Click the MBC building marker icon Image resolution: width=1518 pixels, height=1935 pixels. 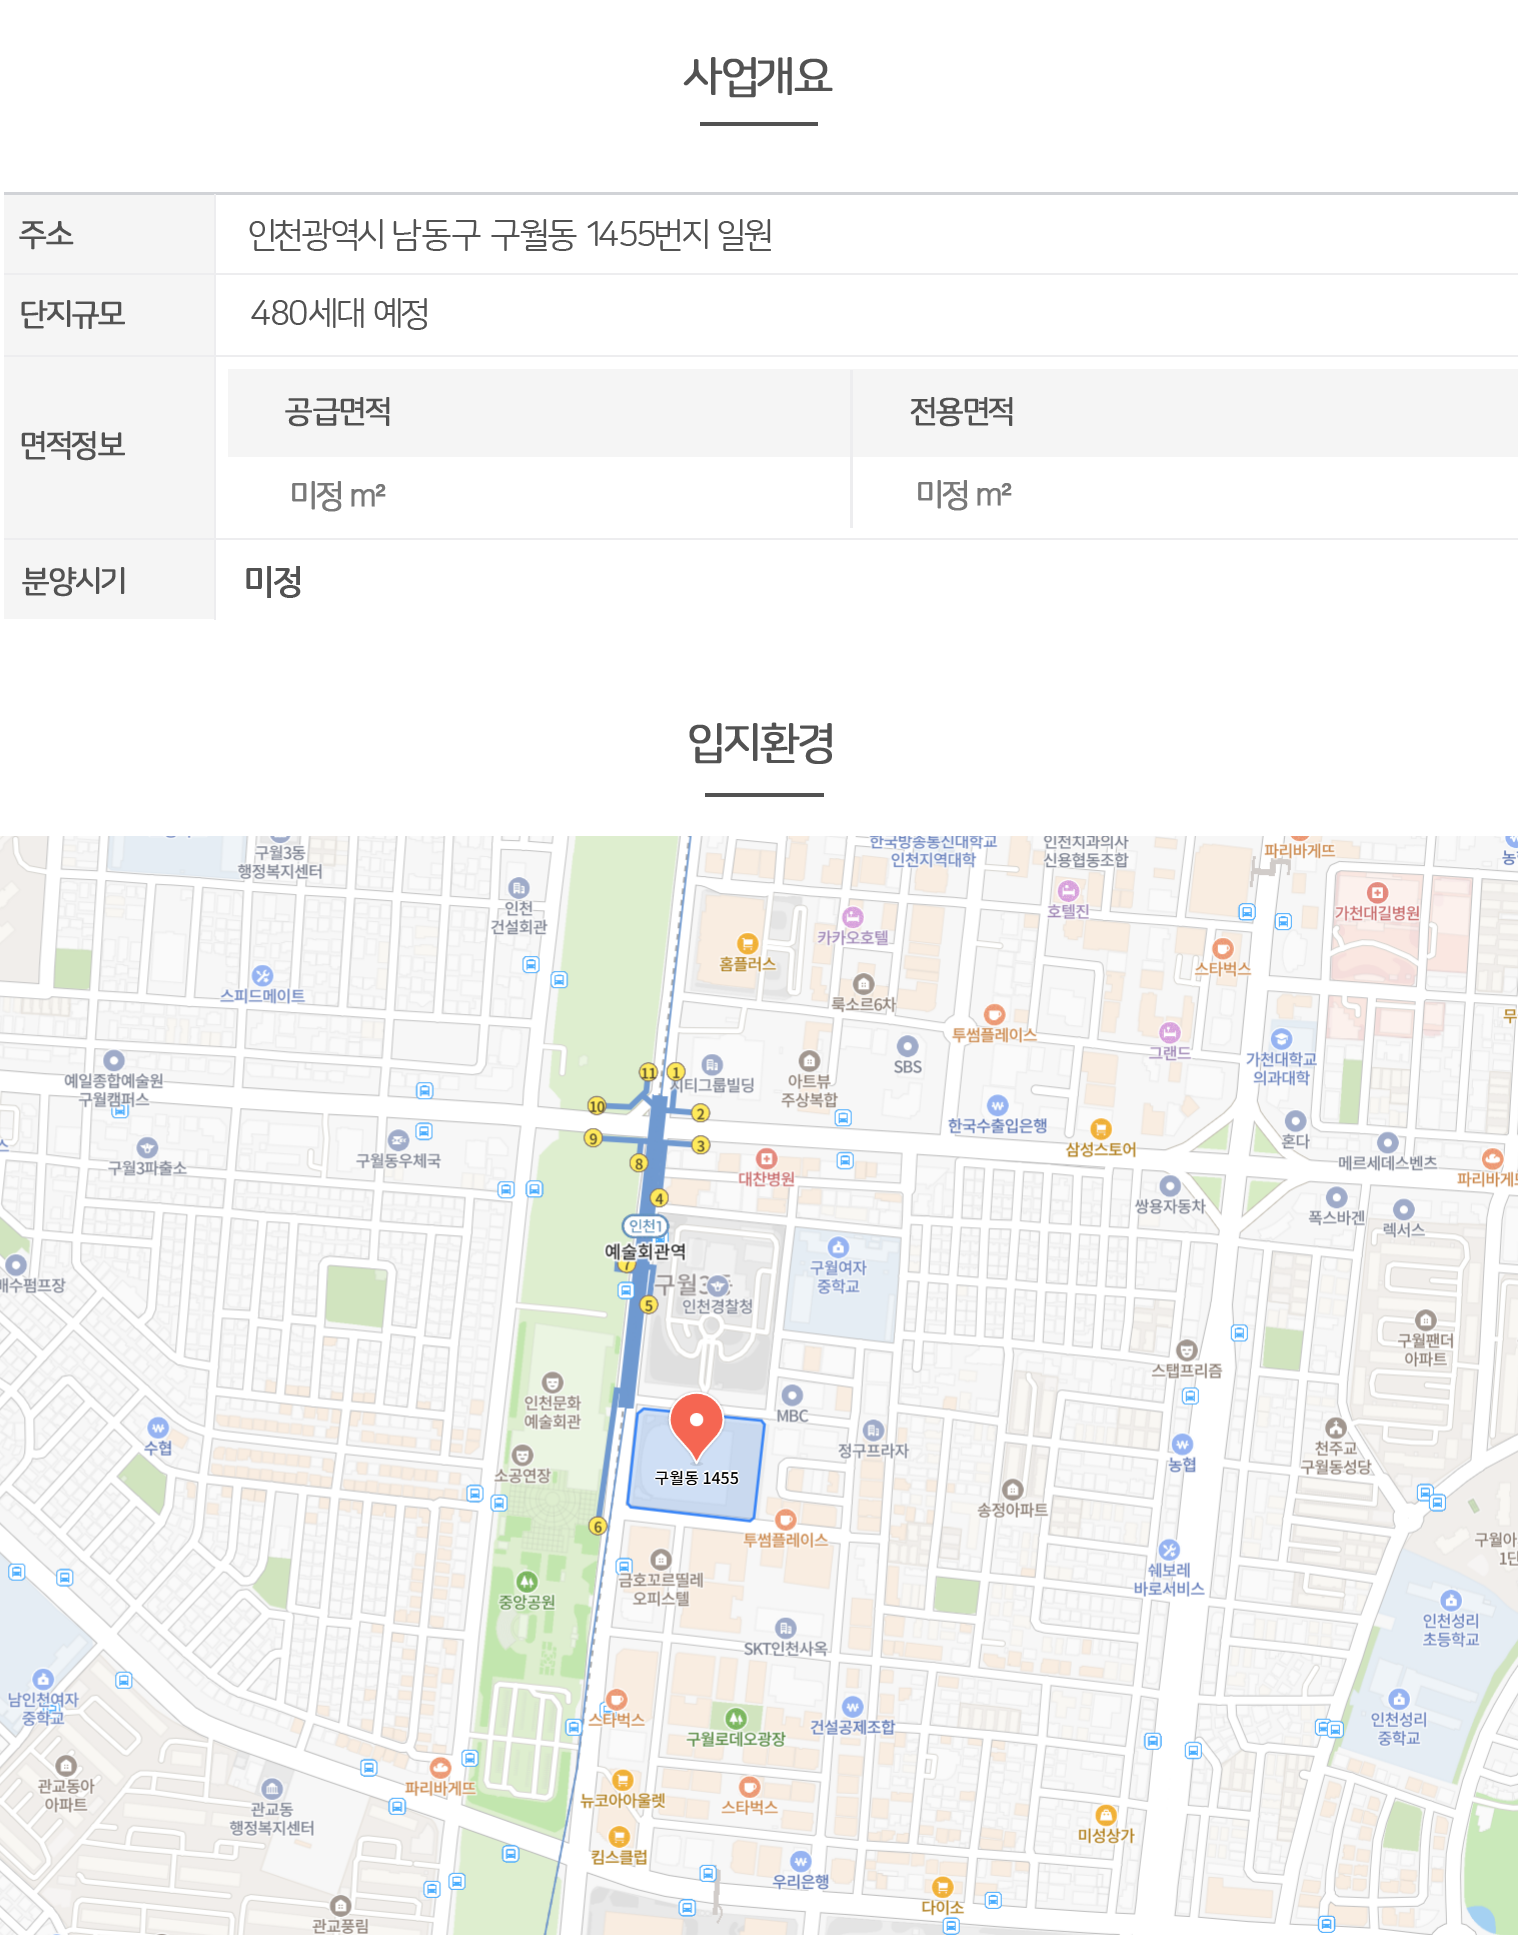tap(792, 1395)
